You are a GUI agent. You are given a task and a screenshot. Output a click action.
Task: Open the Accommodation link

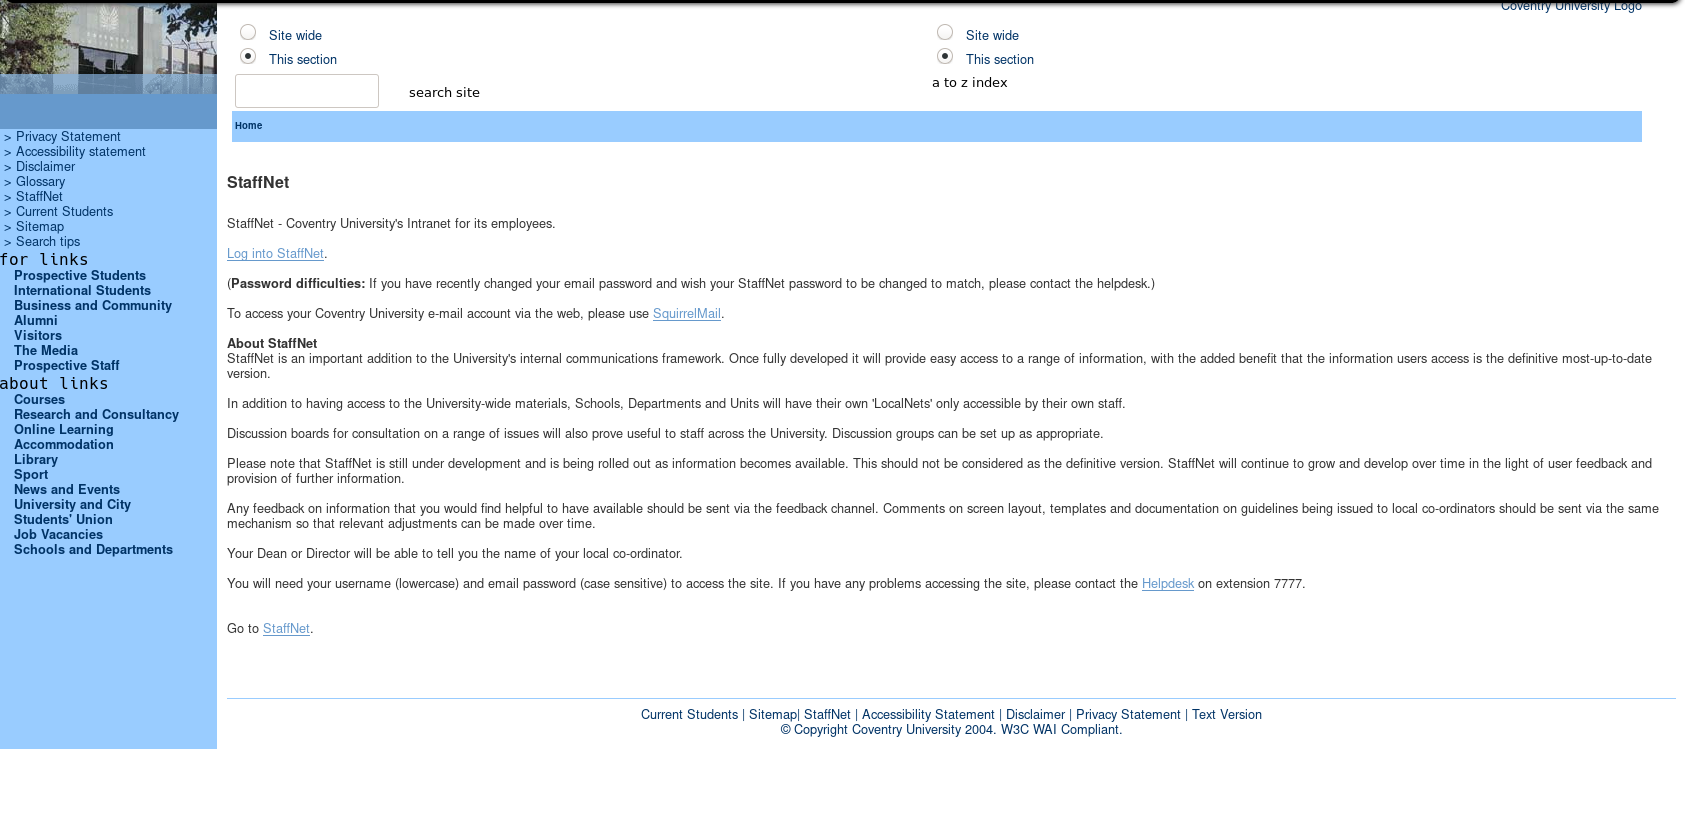(x=64, y=445)
